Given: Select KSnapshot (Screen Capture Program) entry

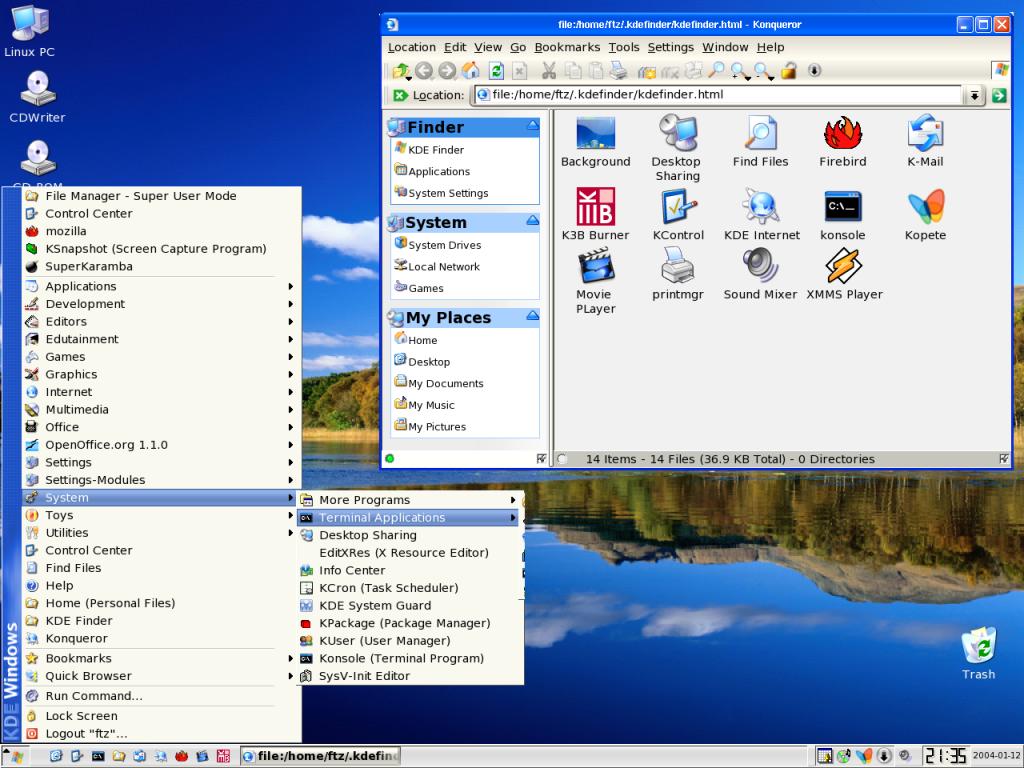Looking at the screenshot, I should (161, 249).
